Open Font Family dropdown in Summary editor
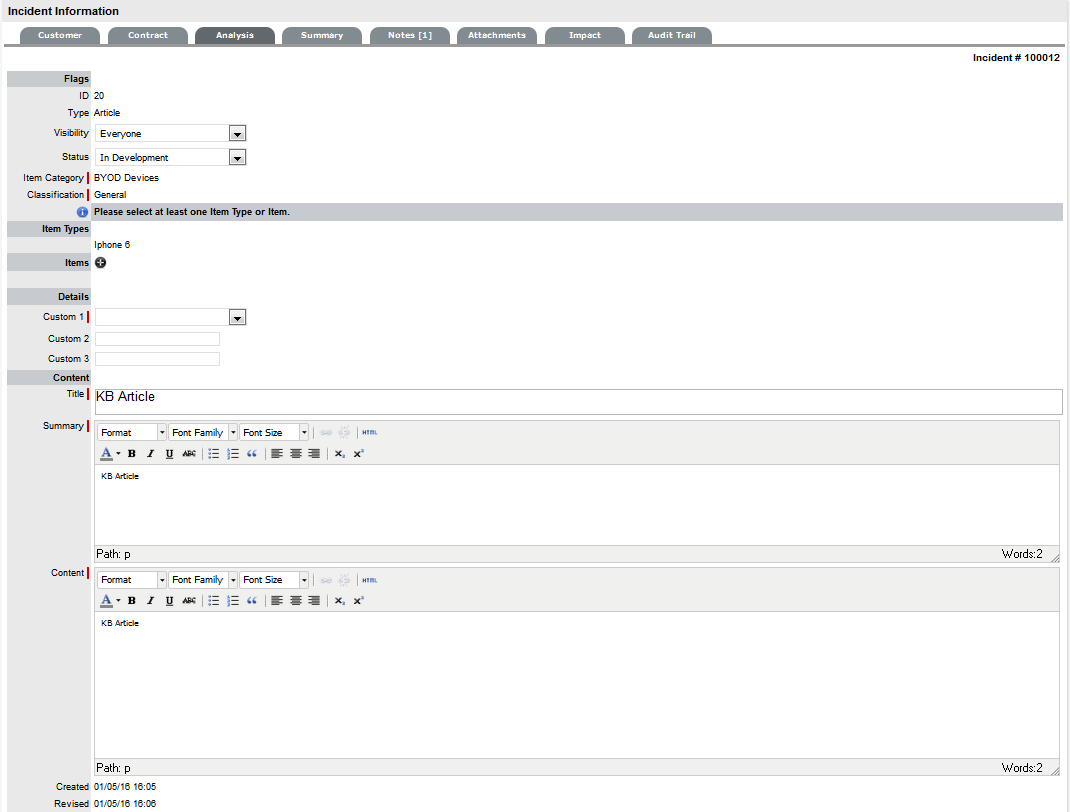Screen dimensions: 1070x812 (x=203, y=433)
